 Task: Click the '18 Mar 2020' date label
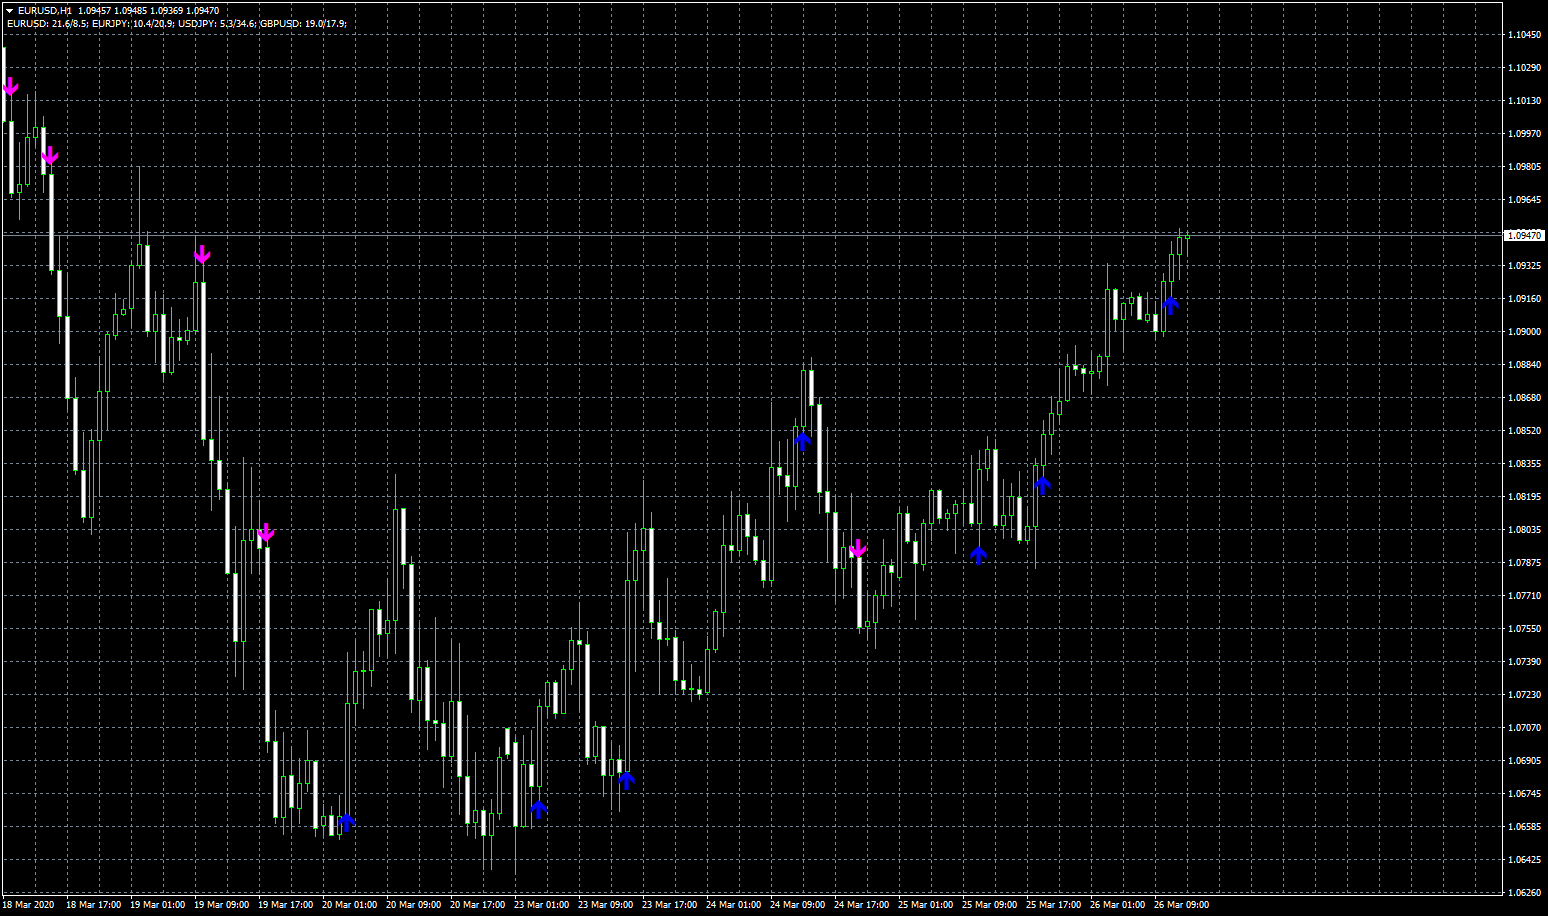click(29, 905)
